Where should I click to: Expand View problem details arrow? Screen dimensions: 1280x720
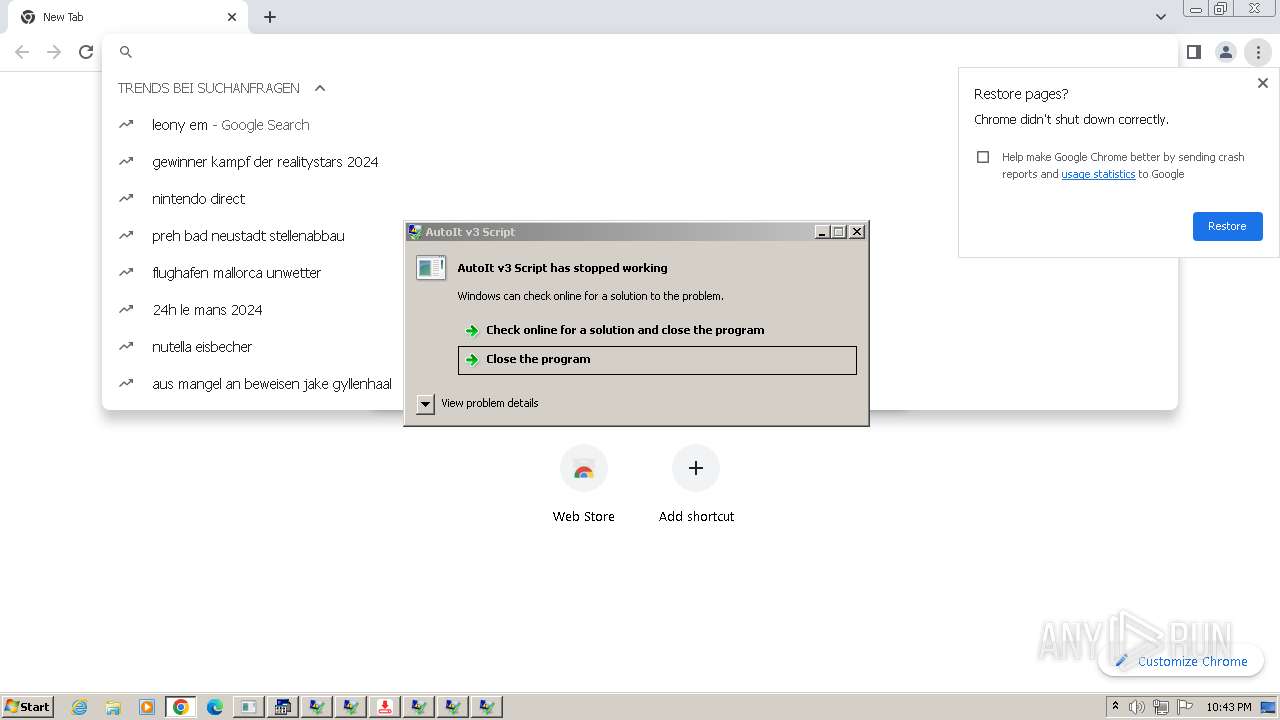[x=426, y=404]
